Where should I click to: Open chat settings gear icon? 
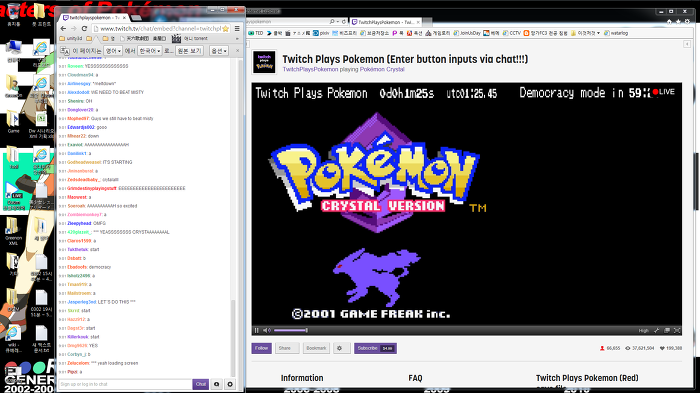click(x=230, y=384)
